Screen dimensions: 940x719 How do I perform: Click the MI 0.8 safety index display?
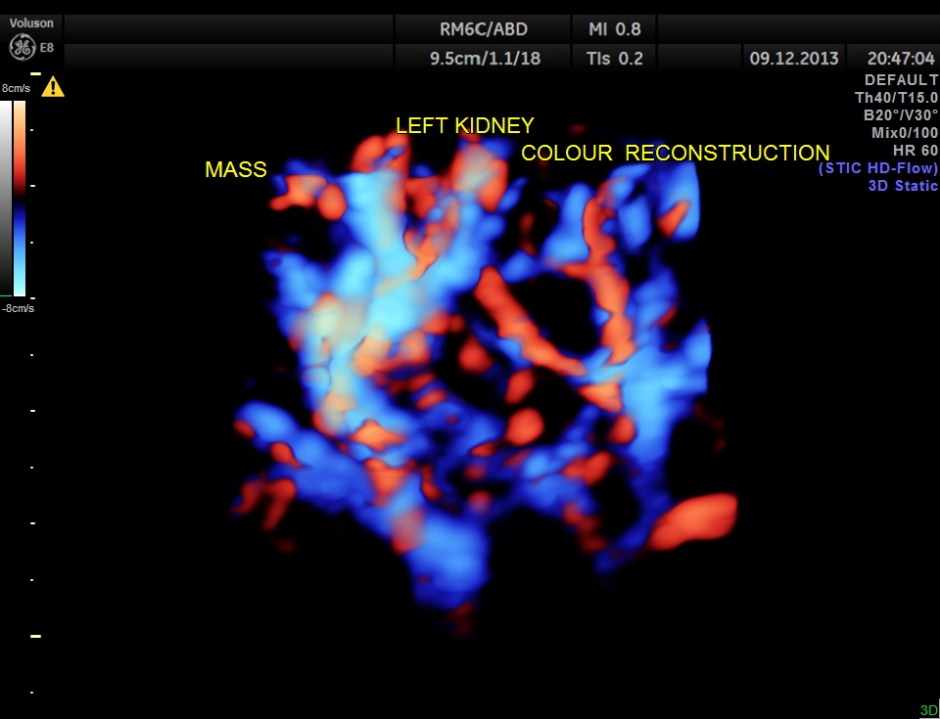[x=613, y=29]
